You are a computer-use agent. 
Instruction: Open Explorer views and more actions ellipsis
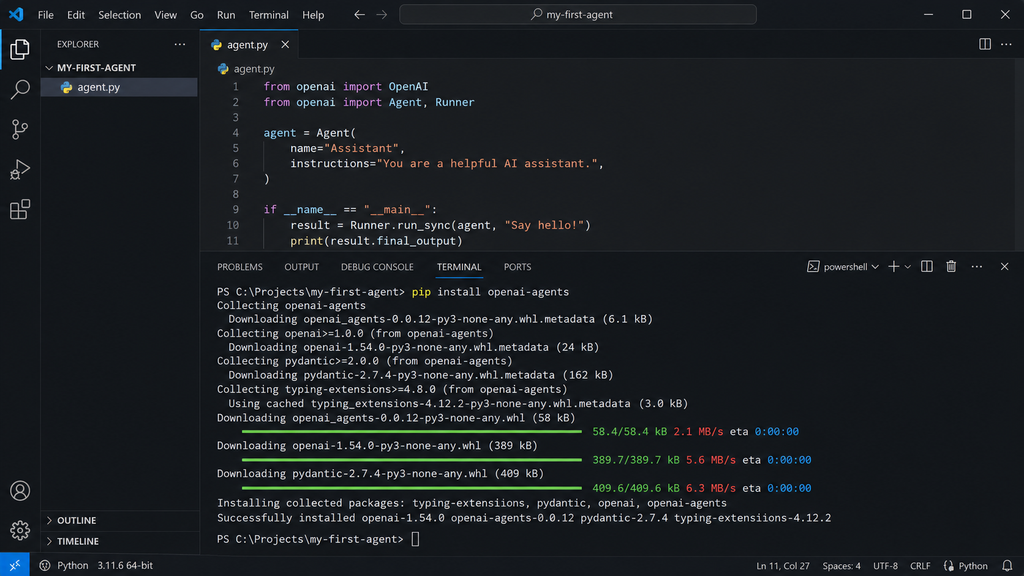(180, 44)
